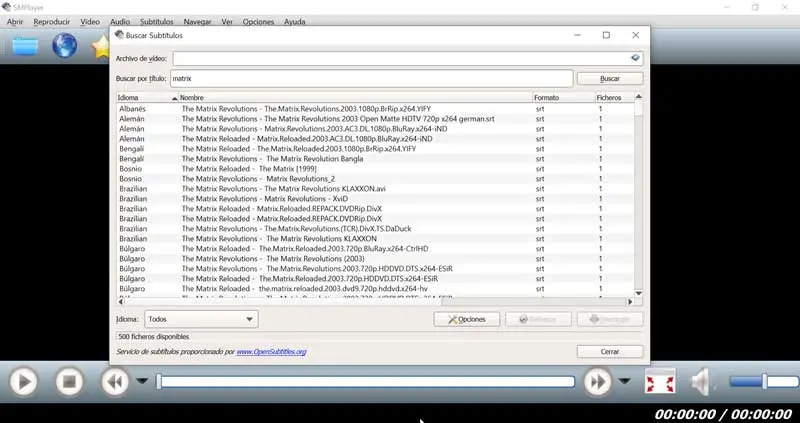Open forward options dropdown arrow
This screenshot has height=423, width=800.
pos(624,381)
